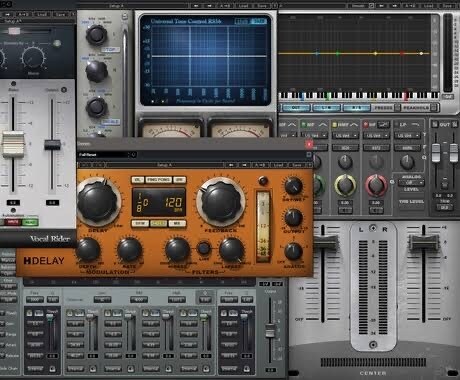Click the first band solo button in multiband compressor

pyautogui.click(x=29, y=313)
